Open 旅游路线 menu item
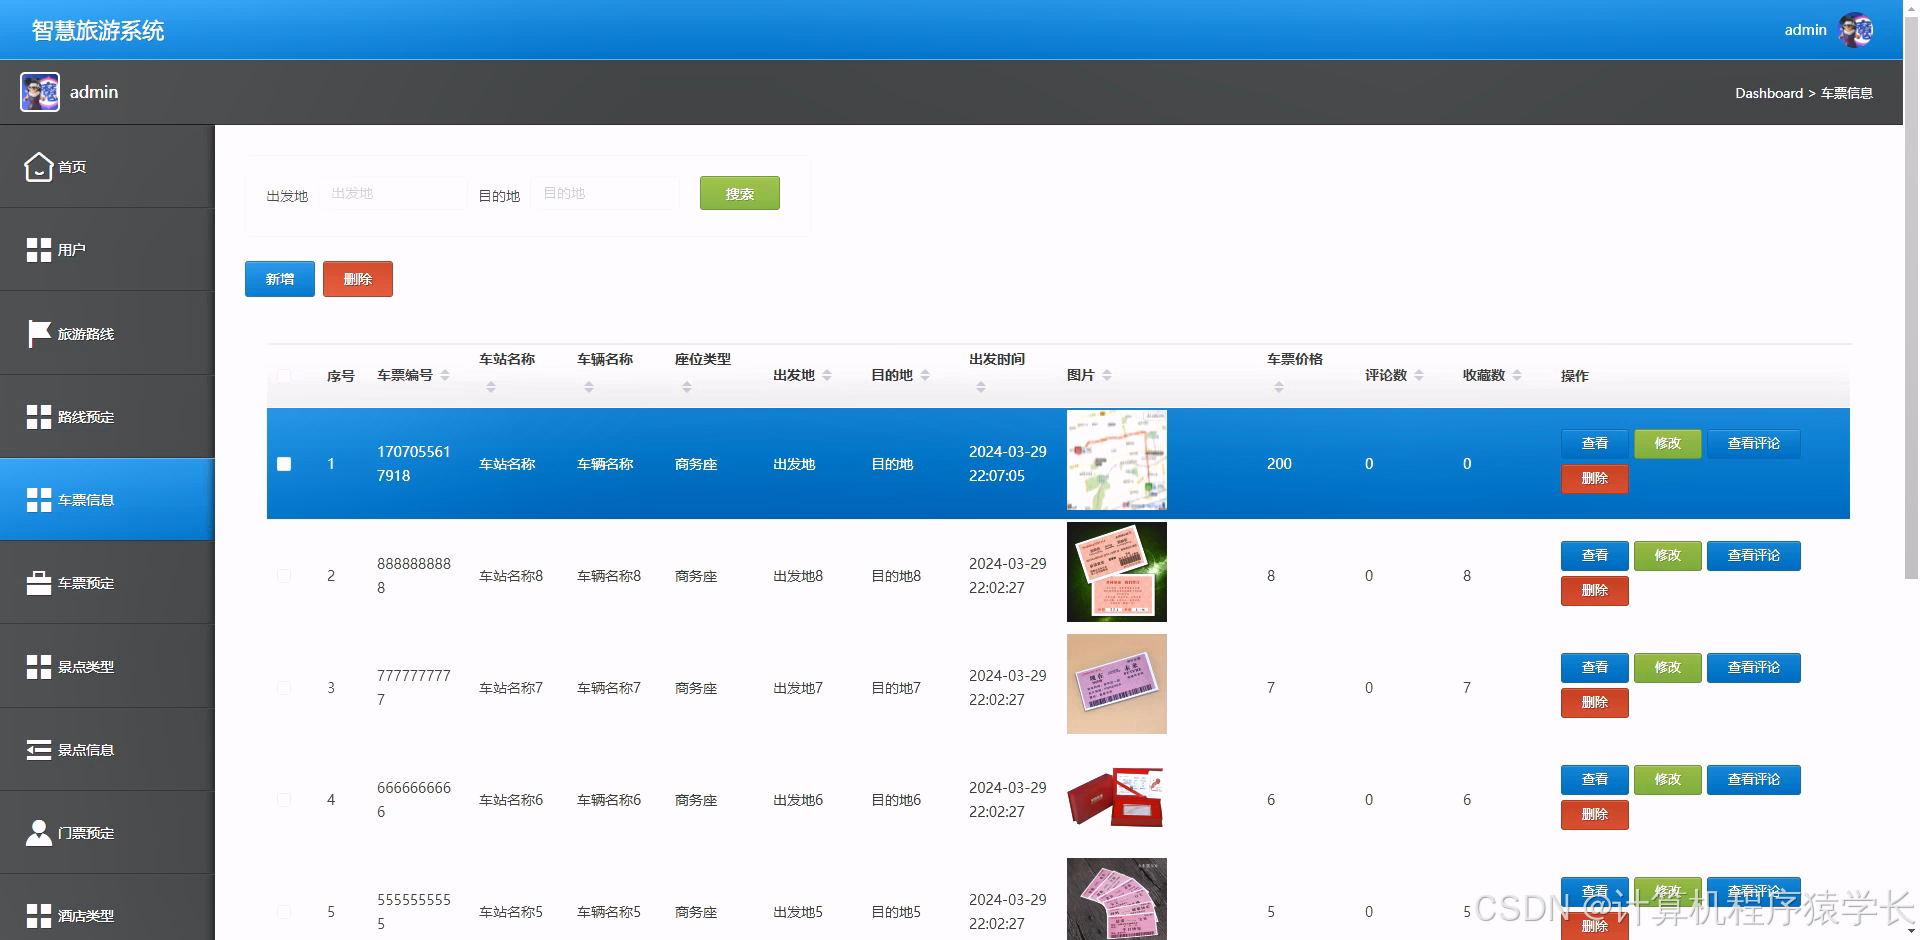This screenshot has width=1920, height=940. click(107, 333)
